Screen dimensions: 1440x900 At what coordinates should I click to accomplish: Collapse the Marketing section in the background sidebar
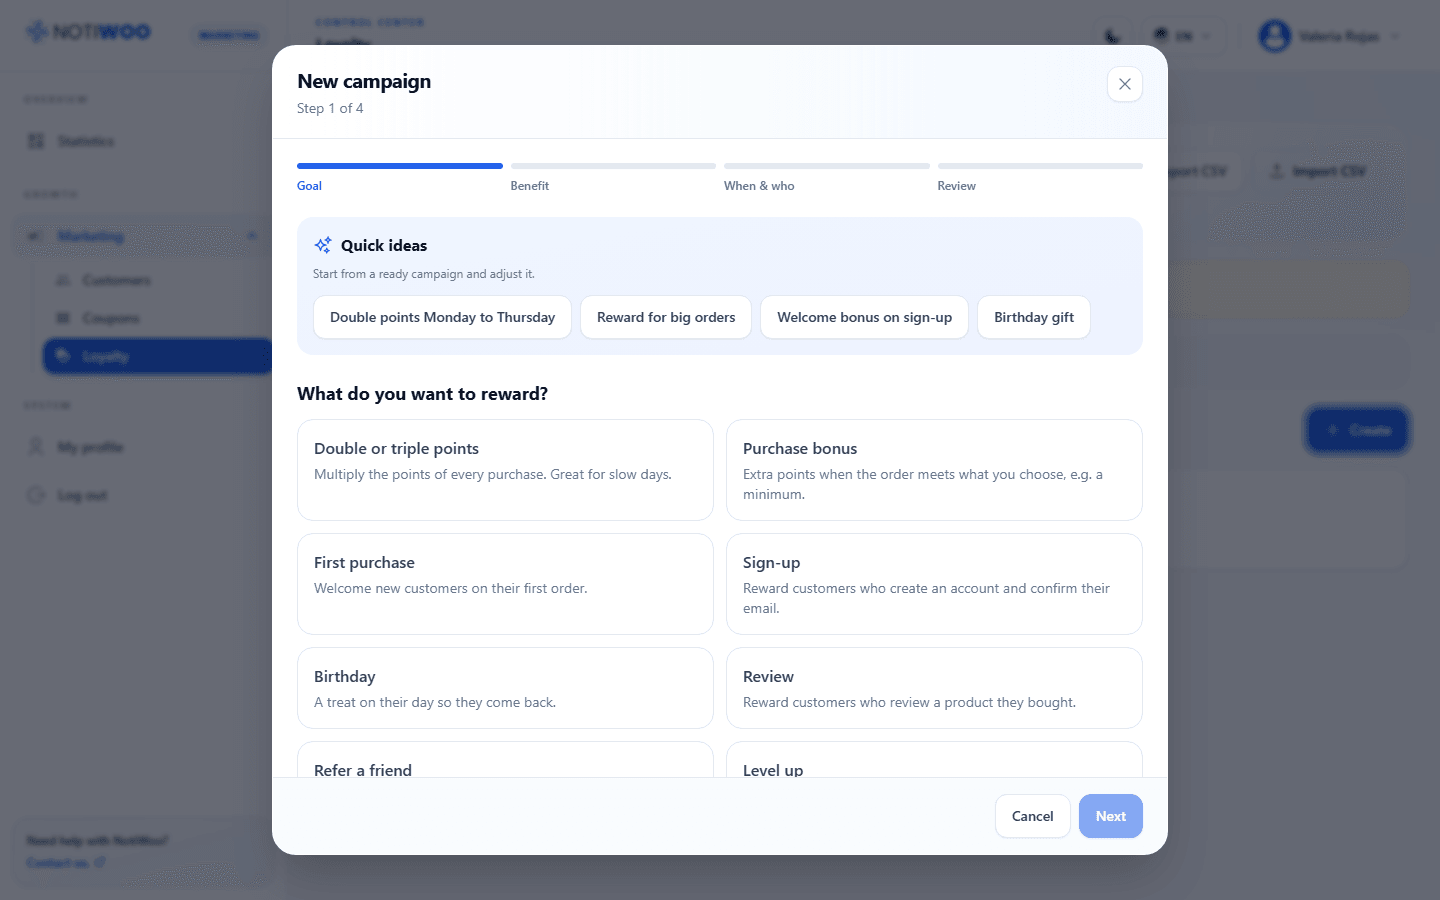click(252, 236)
